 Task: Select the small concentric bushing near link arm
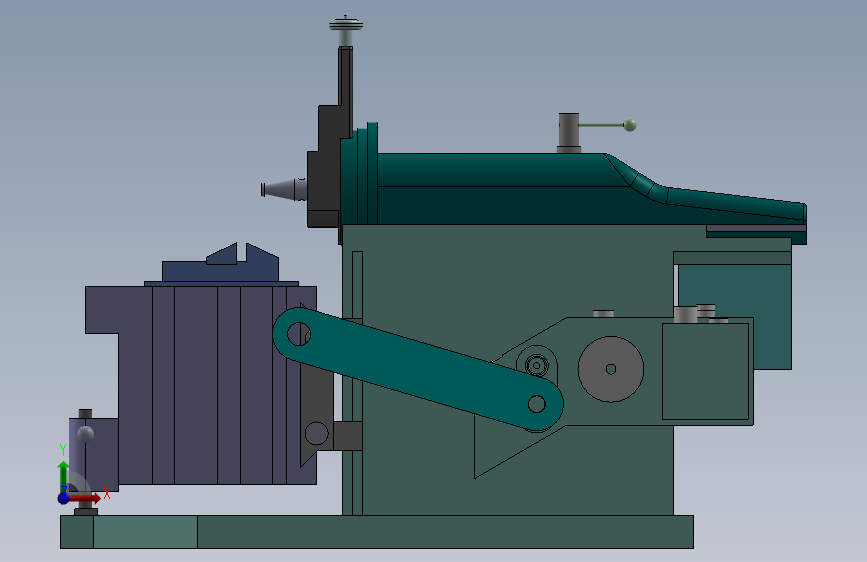pyautogui.click(x=536, y=365)
